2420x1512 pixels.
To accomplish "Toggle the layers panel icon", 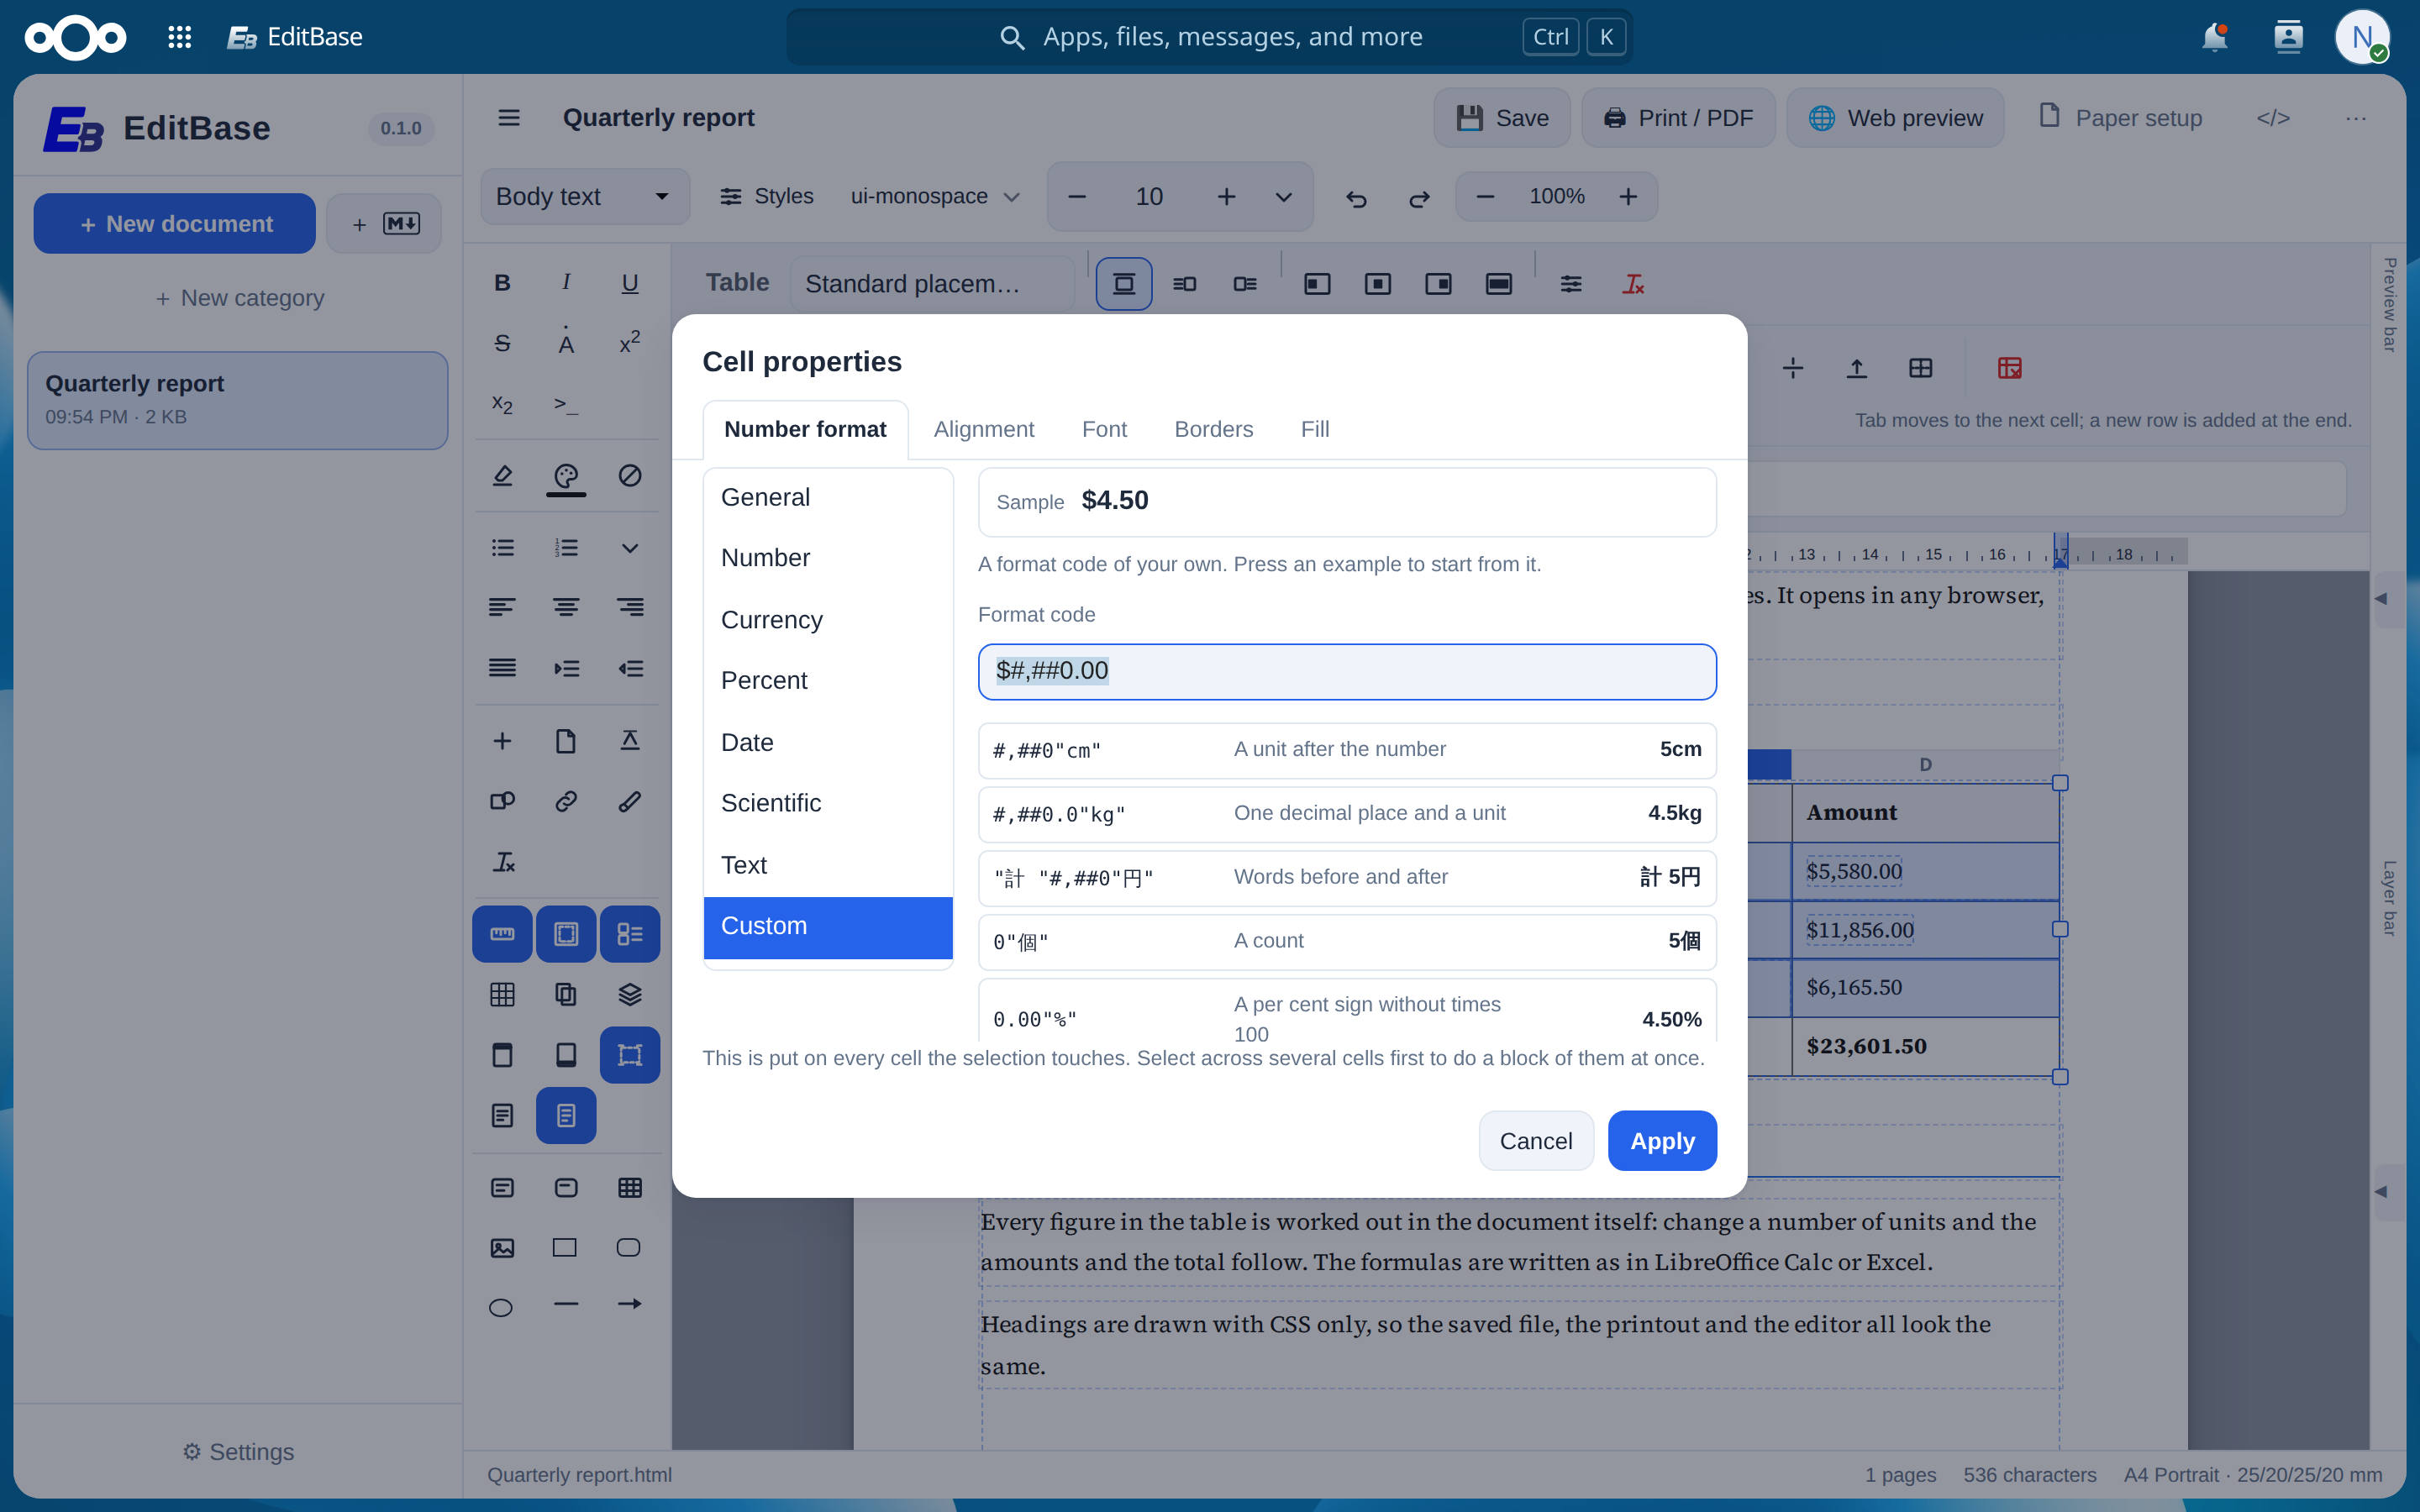I will [x=630, y=994].
